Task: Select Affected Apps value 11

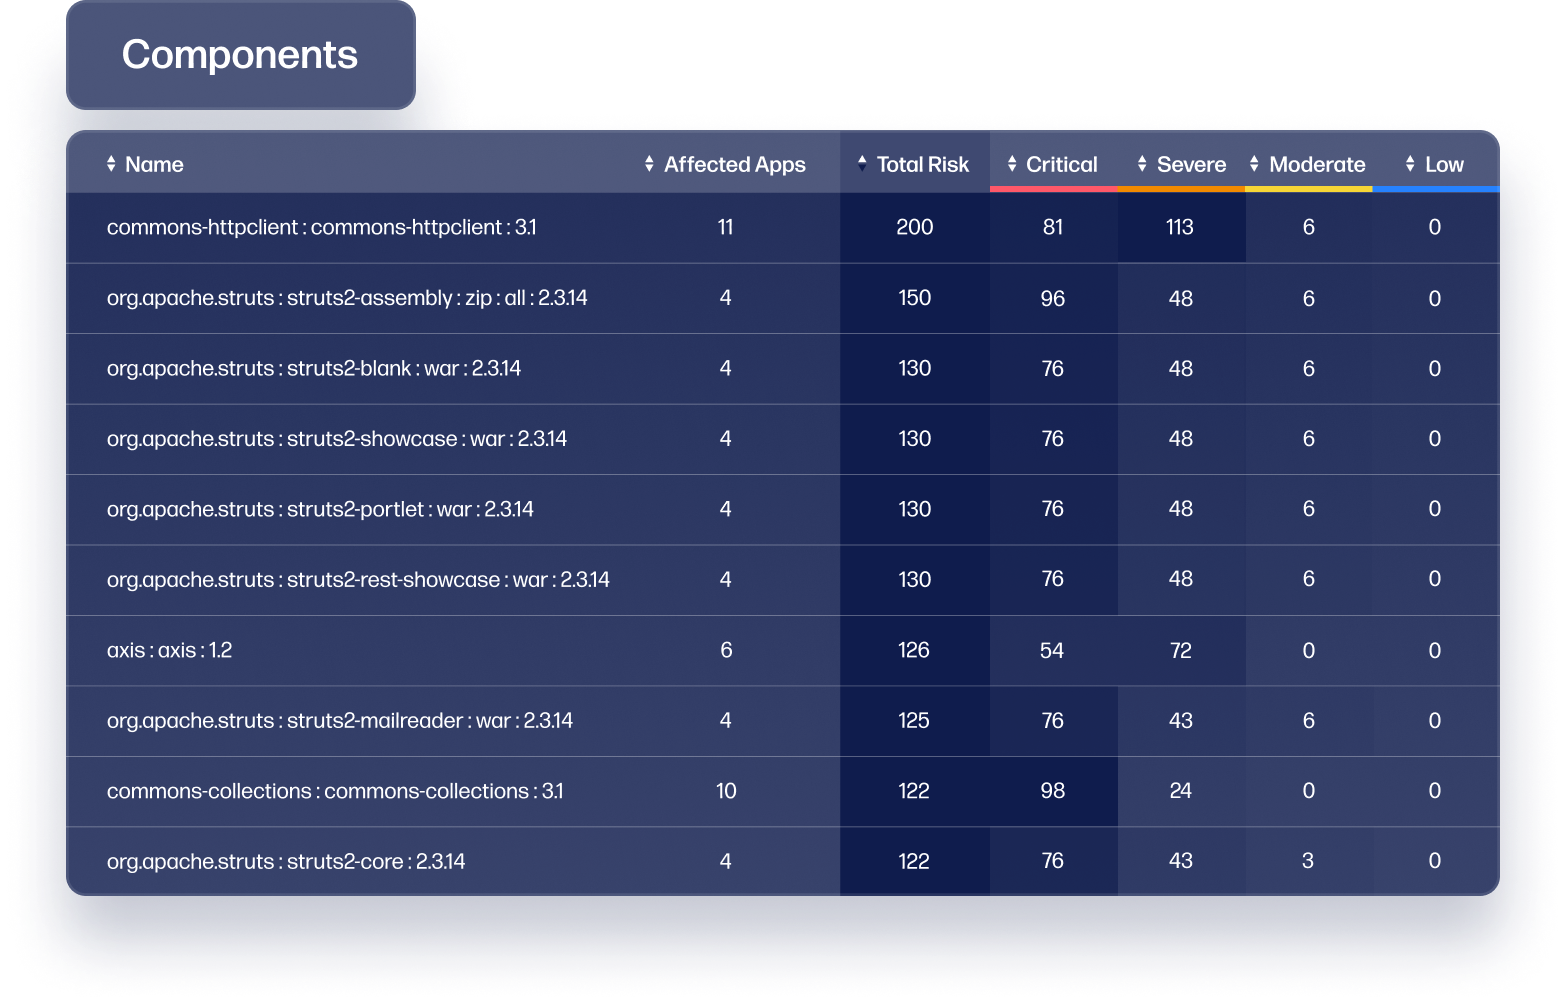Action: [726, 227]
